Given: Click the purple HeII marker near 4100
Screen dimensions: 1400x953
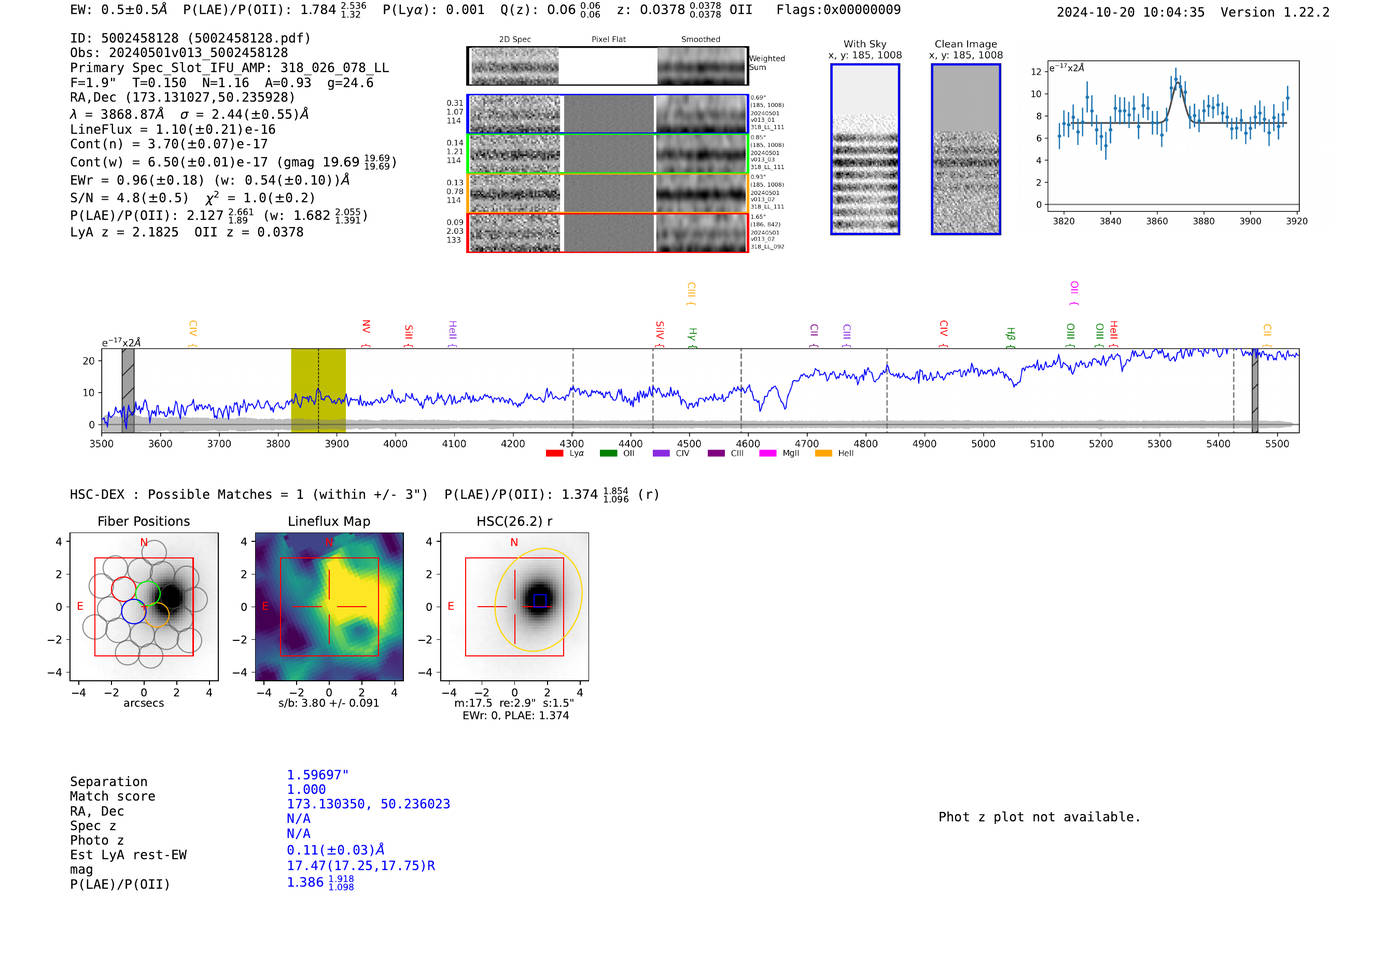Looking at the screenshot, I should 452,334.
